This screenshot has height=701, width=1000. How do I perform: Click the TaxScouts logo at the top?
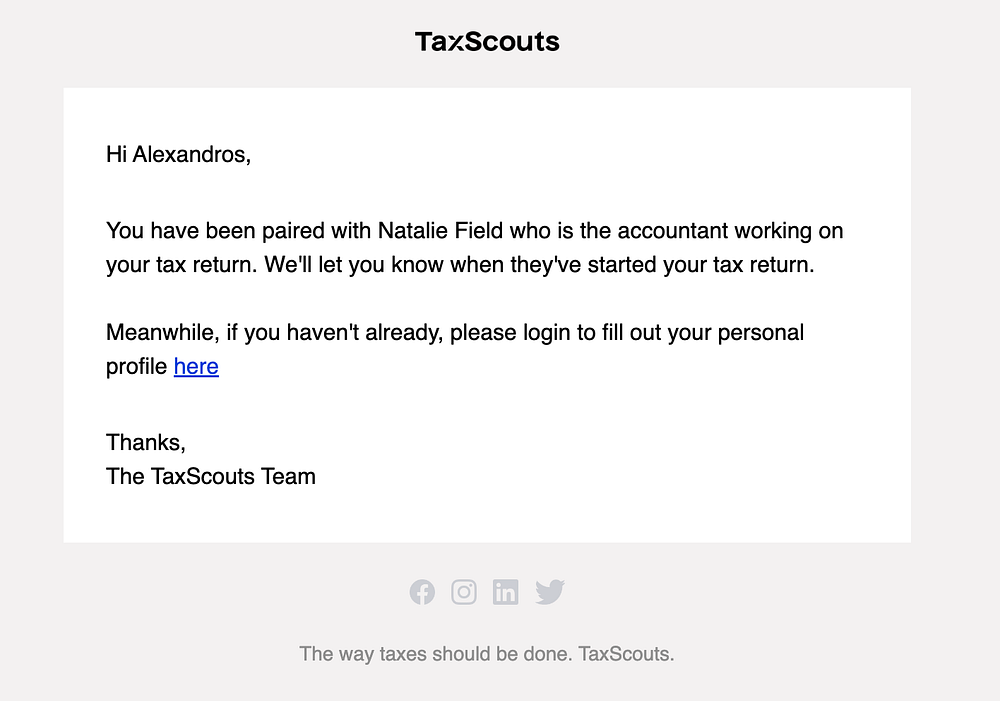(487, 42)
